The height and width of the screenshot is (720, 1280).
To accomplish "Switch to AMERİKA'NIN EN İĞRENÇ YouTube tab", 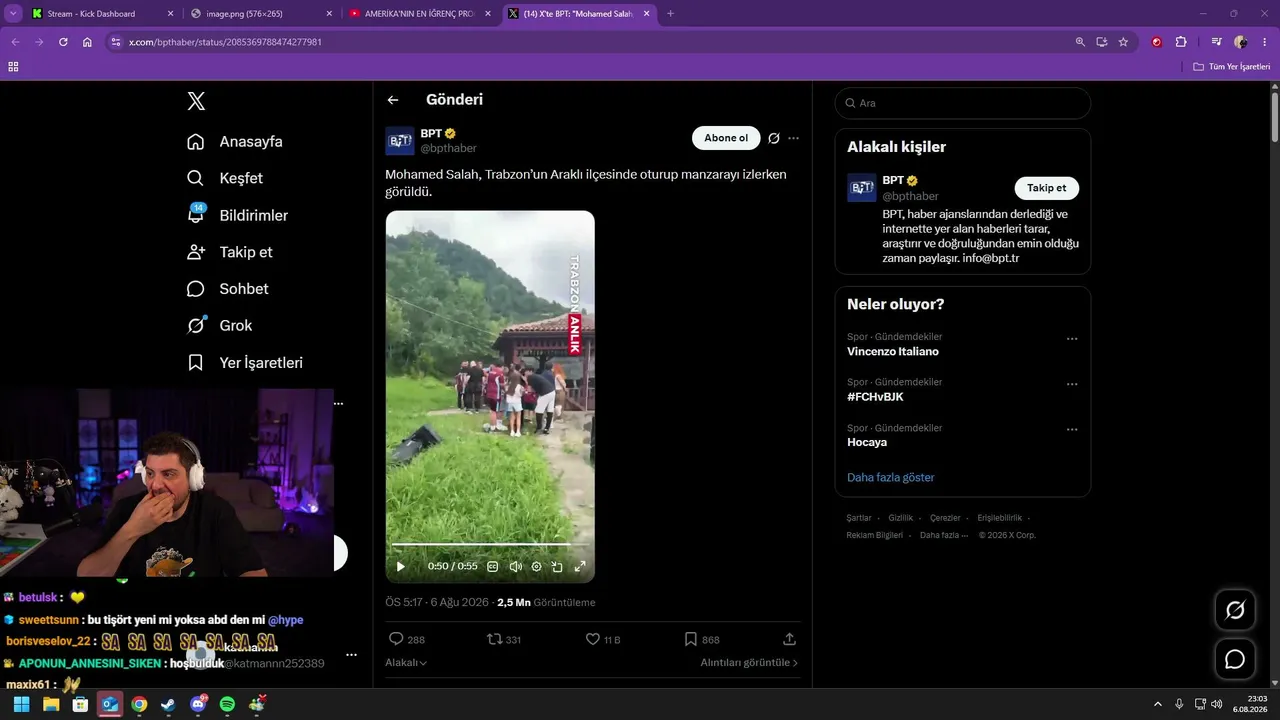I will tap(419, 14).
